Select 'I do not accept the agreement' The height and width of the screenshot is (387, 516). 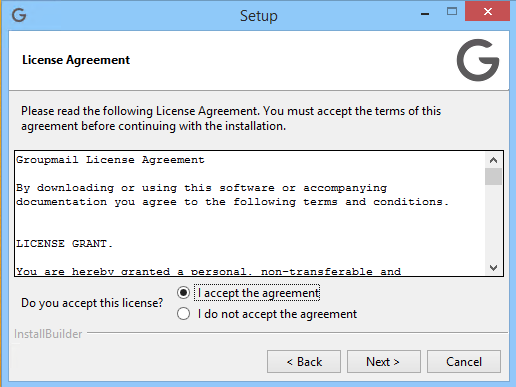(x=183, y=314)
